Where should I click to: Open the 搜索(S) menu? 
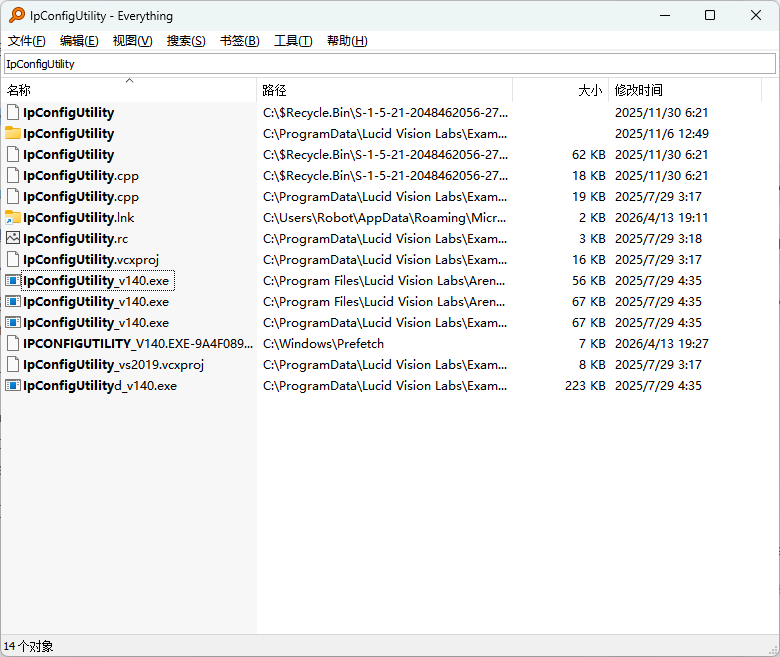tap(186, 41)
